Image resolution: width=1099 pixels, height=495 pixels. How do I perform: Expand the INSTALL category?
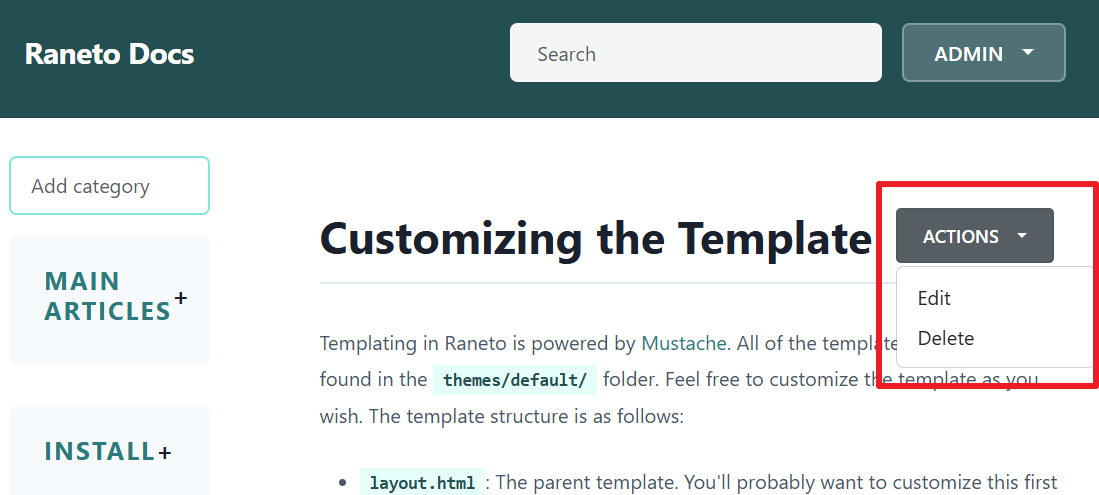point(99,452)
